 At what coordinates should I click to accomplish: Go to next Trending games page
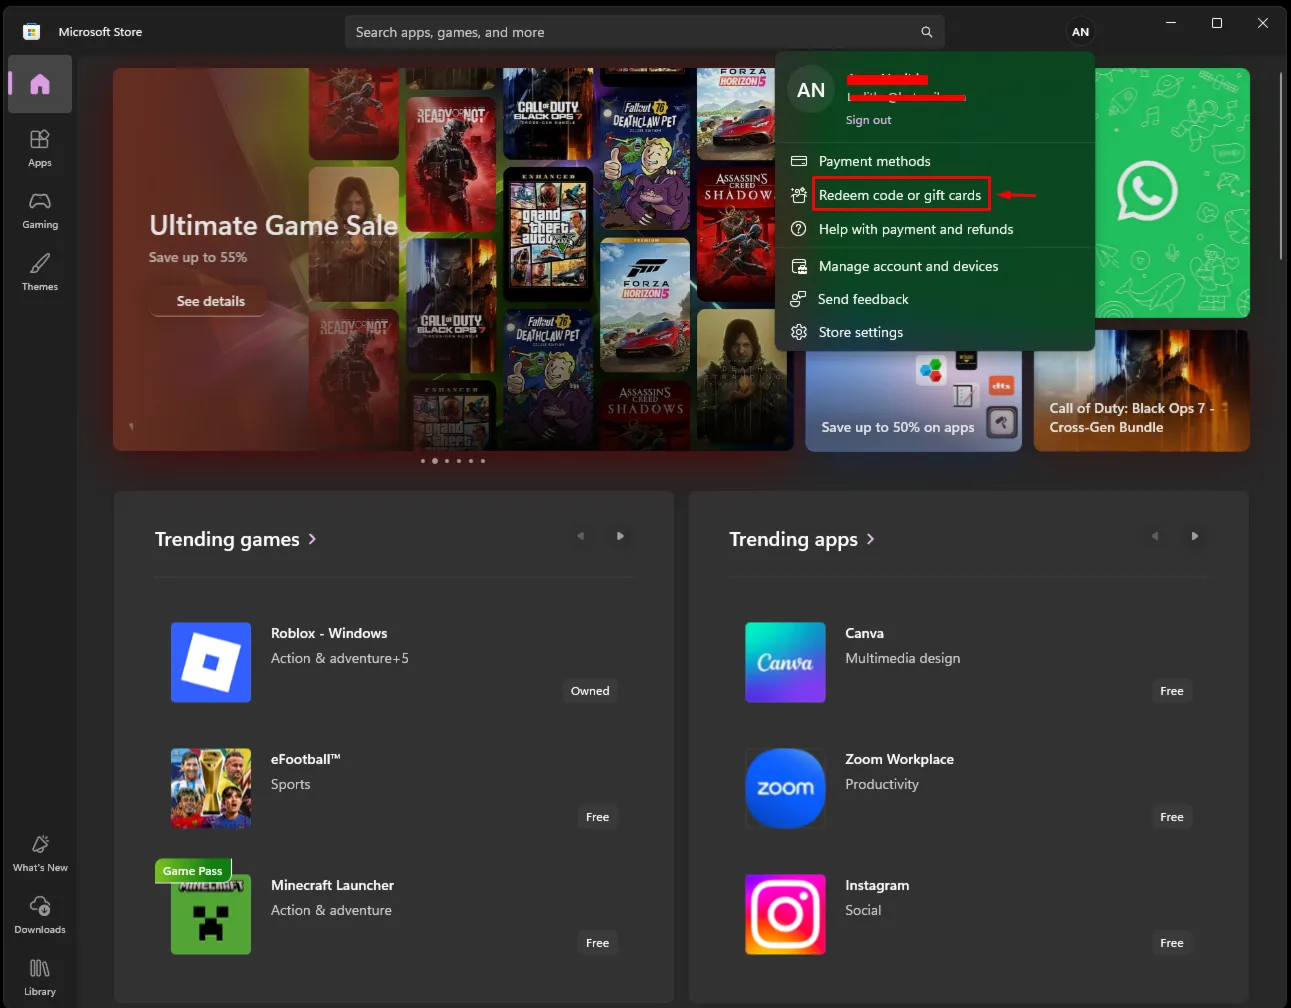620,536
